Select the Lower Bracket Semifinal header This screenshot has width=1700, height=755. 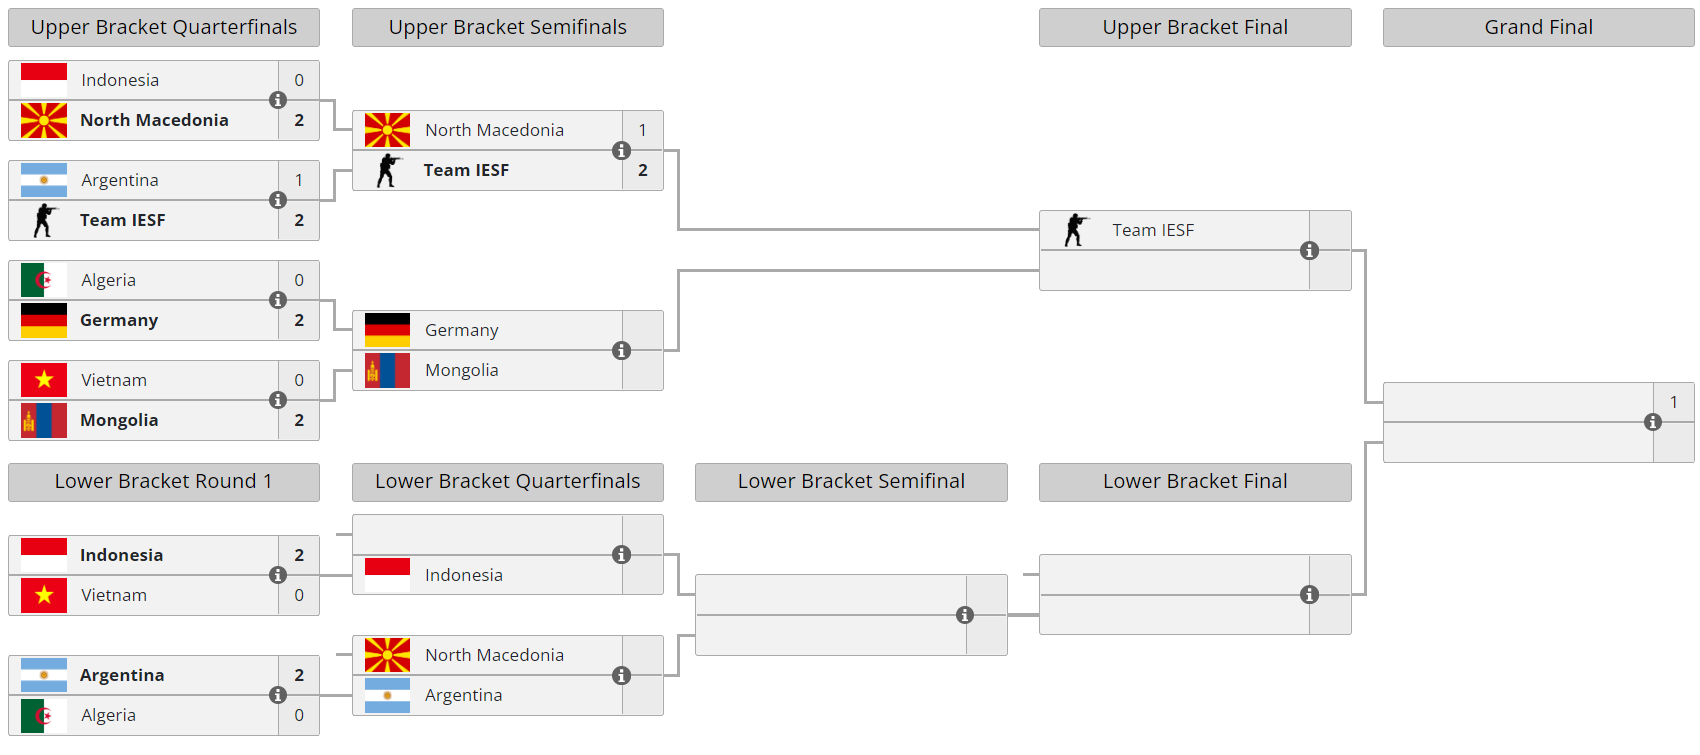[851, 481]
